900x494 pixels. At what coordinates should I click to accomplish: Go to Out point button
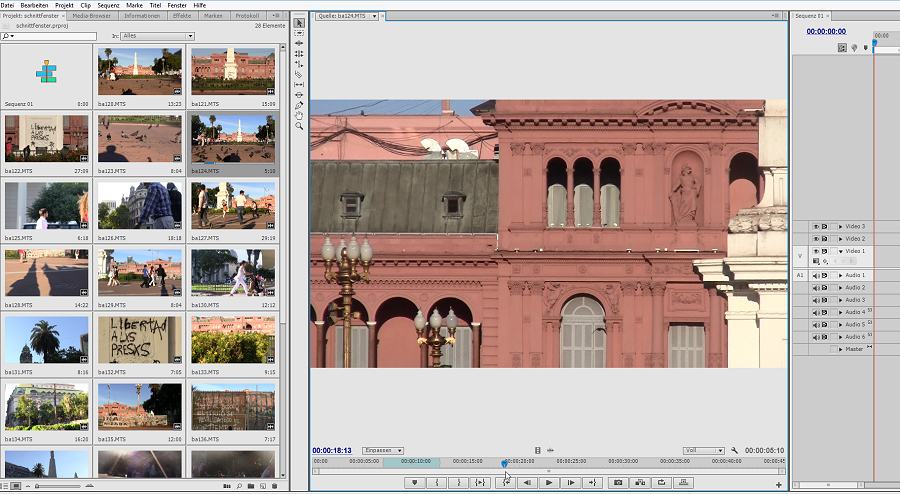tap(593, 483)
